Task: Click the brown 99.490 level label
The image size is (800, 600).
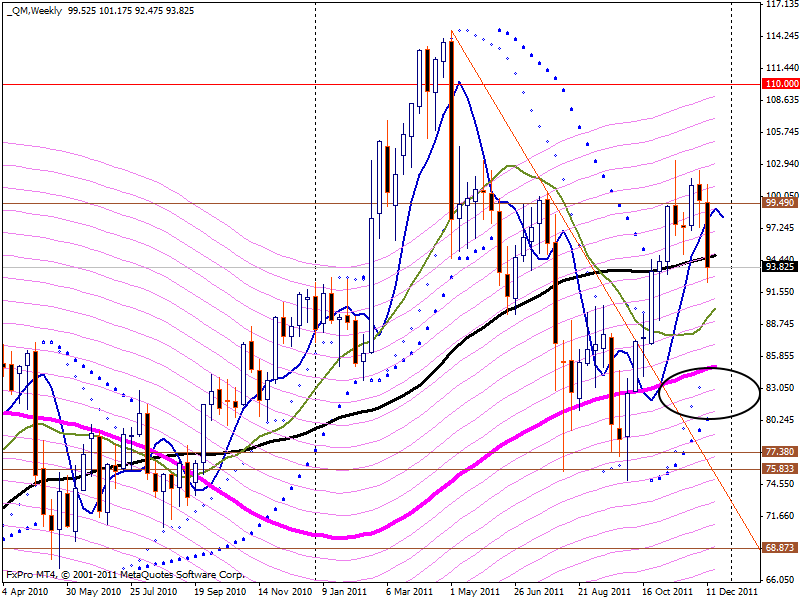Action: coord(780,203)
